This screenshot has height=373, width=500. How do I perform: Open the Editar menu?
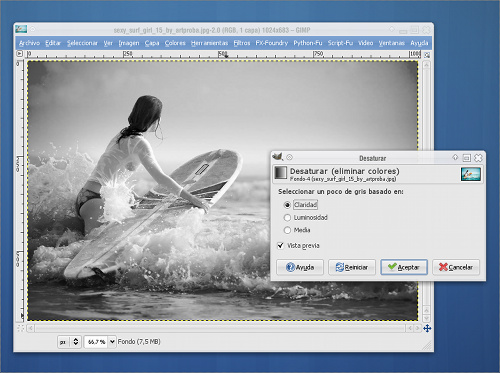(x=53, y=43)
